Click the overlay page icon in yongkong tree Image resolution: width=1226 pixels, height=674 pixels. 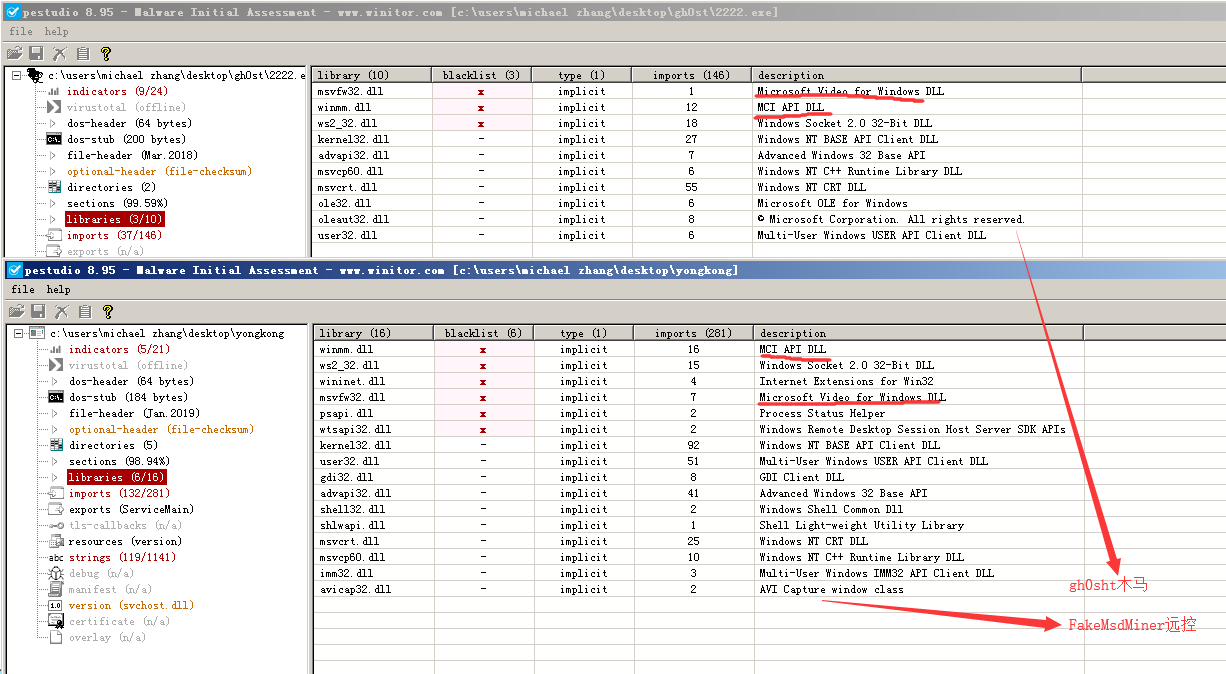point(56,637)
